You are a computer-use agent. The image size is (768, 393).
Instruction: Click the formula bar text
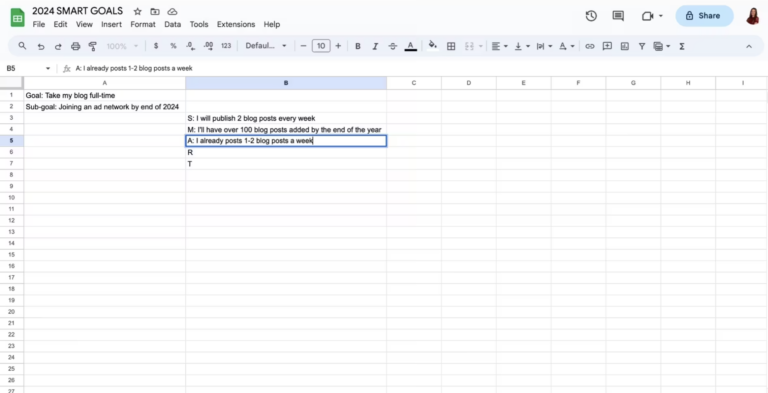[134, 68]
